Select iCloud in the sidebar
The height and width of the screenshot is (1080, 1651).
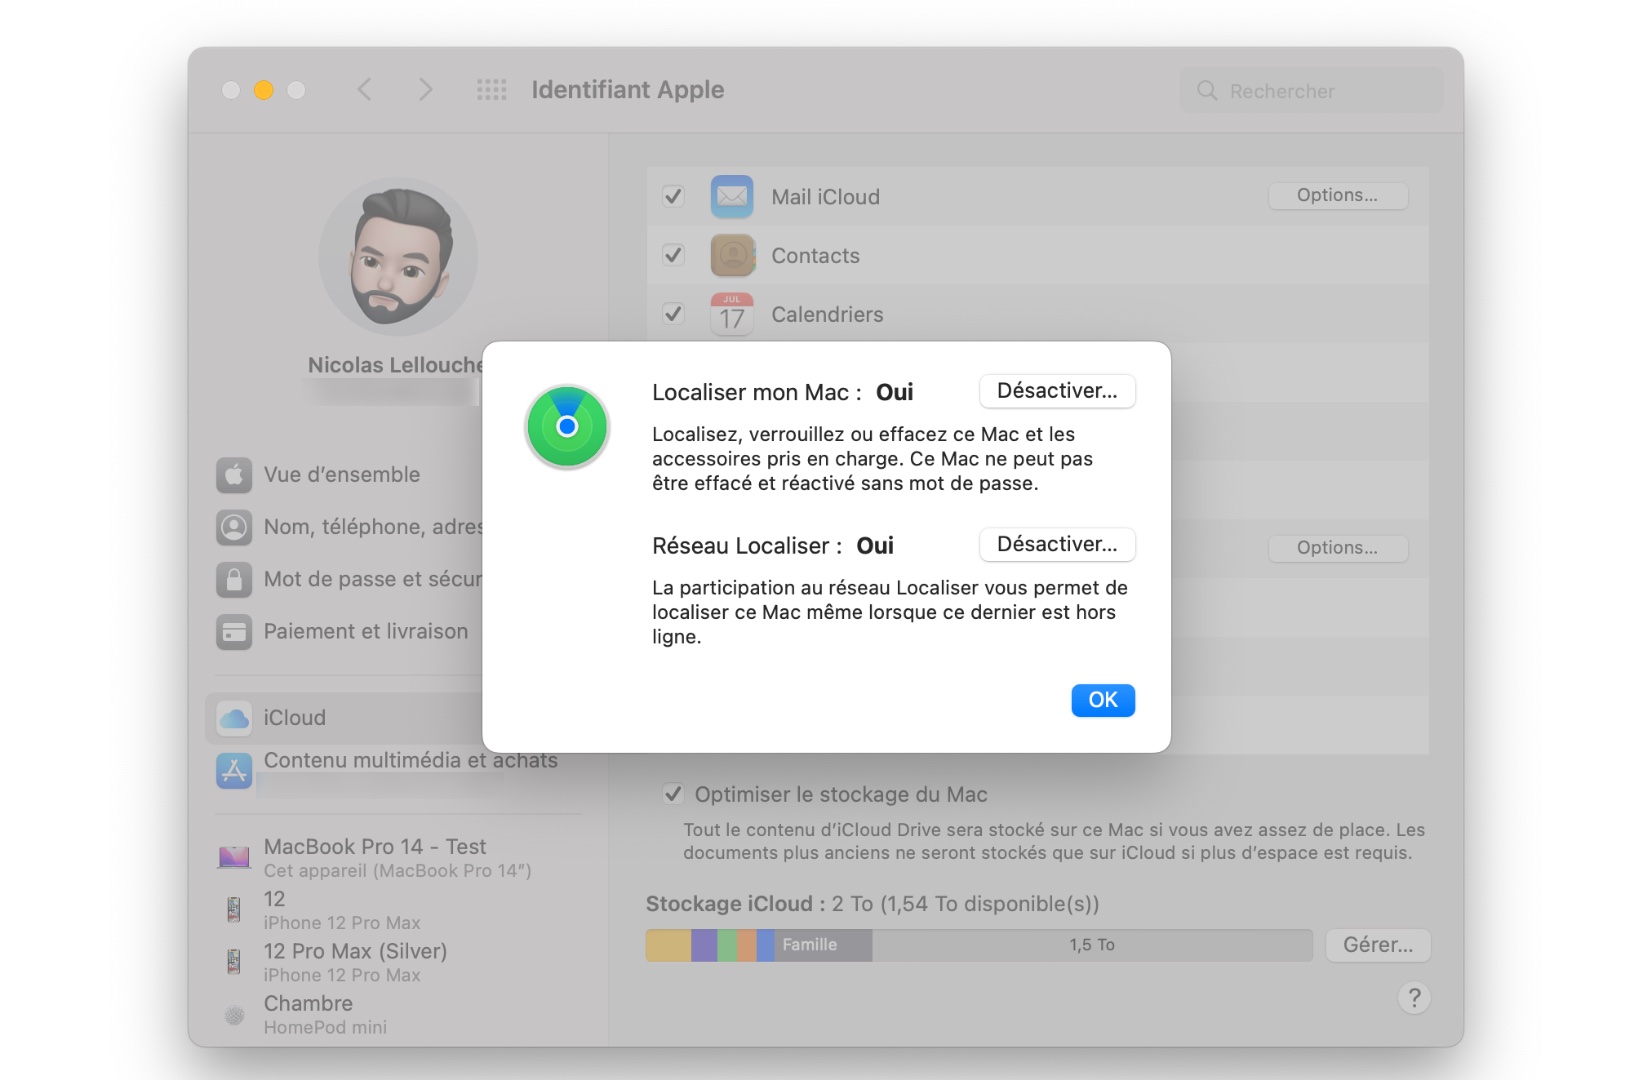pos(345,718)
